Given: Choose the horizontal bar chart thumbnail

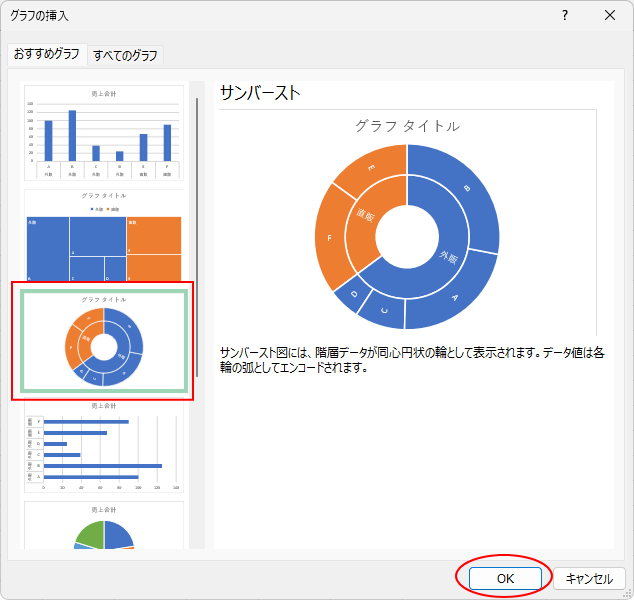Looking at the screenshot, I should click(104, 445).
